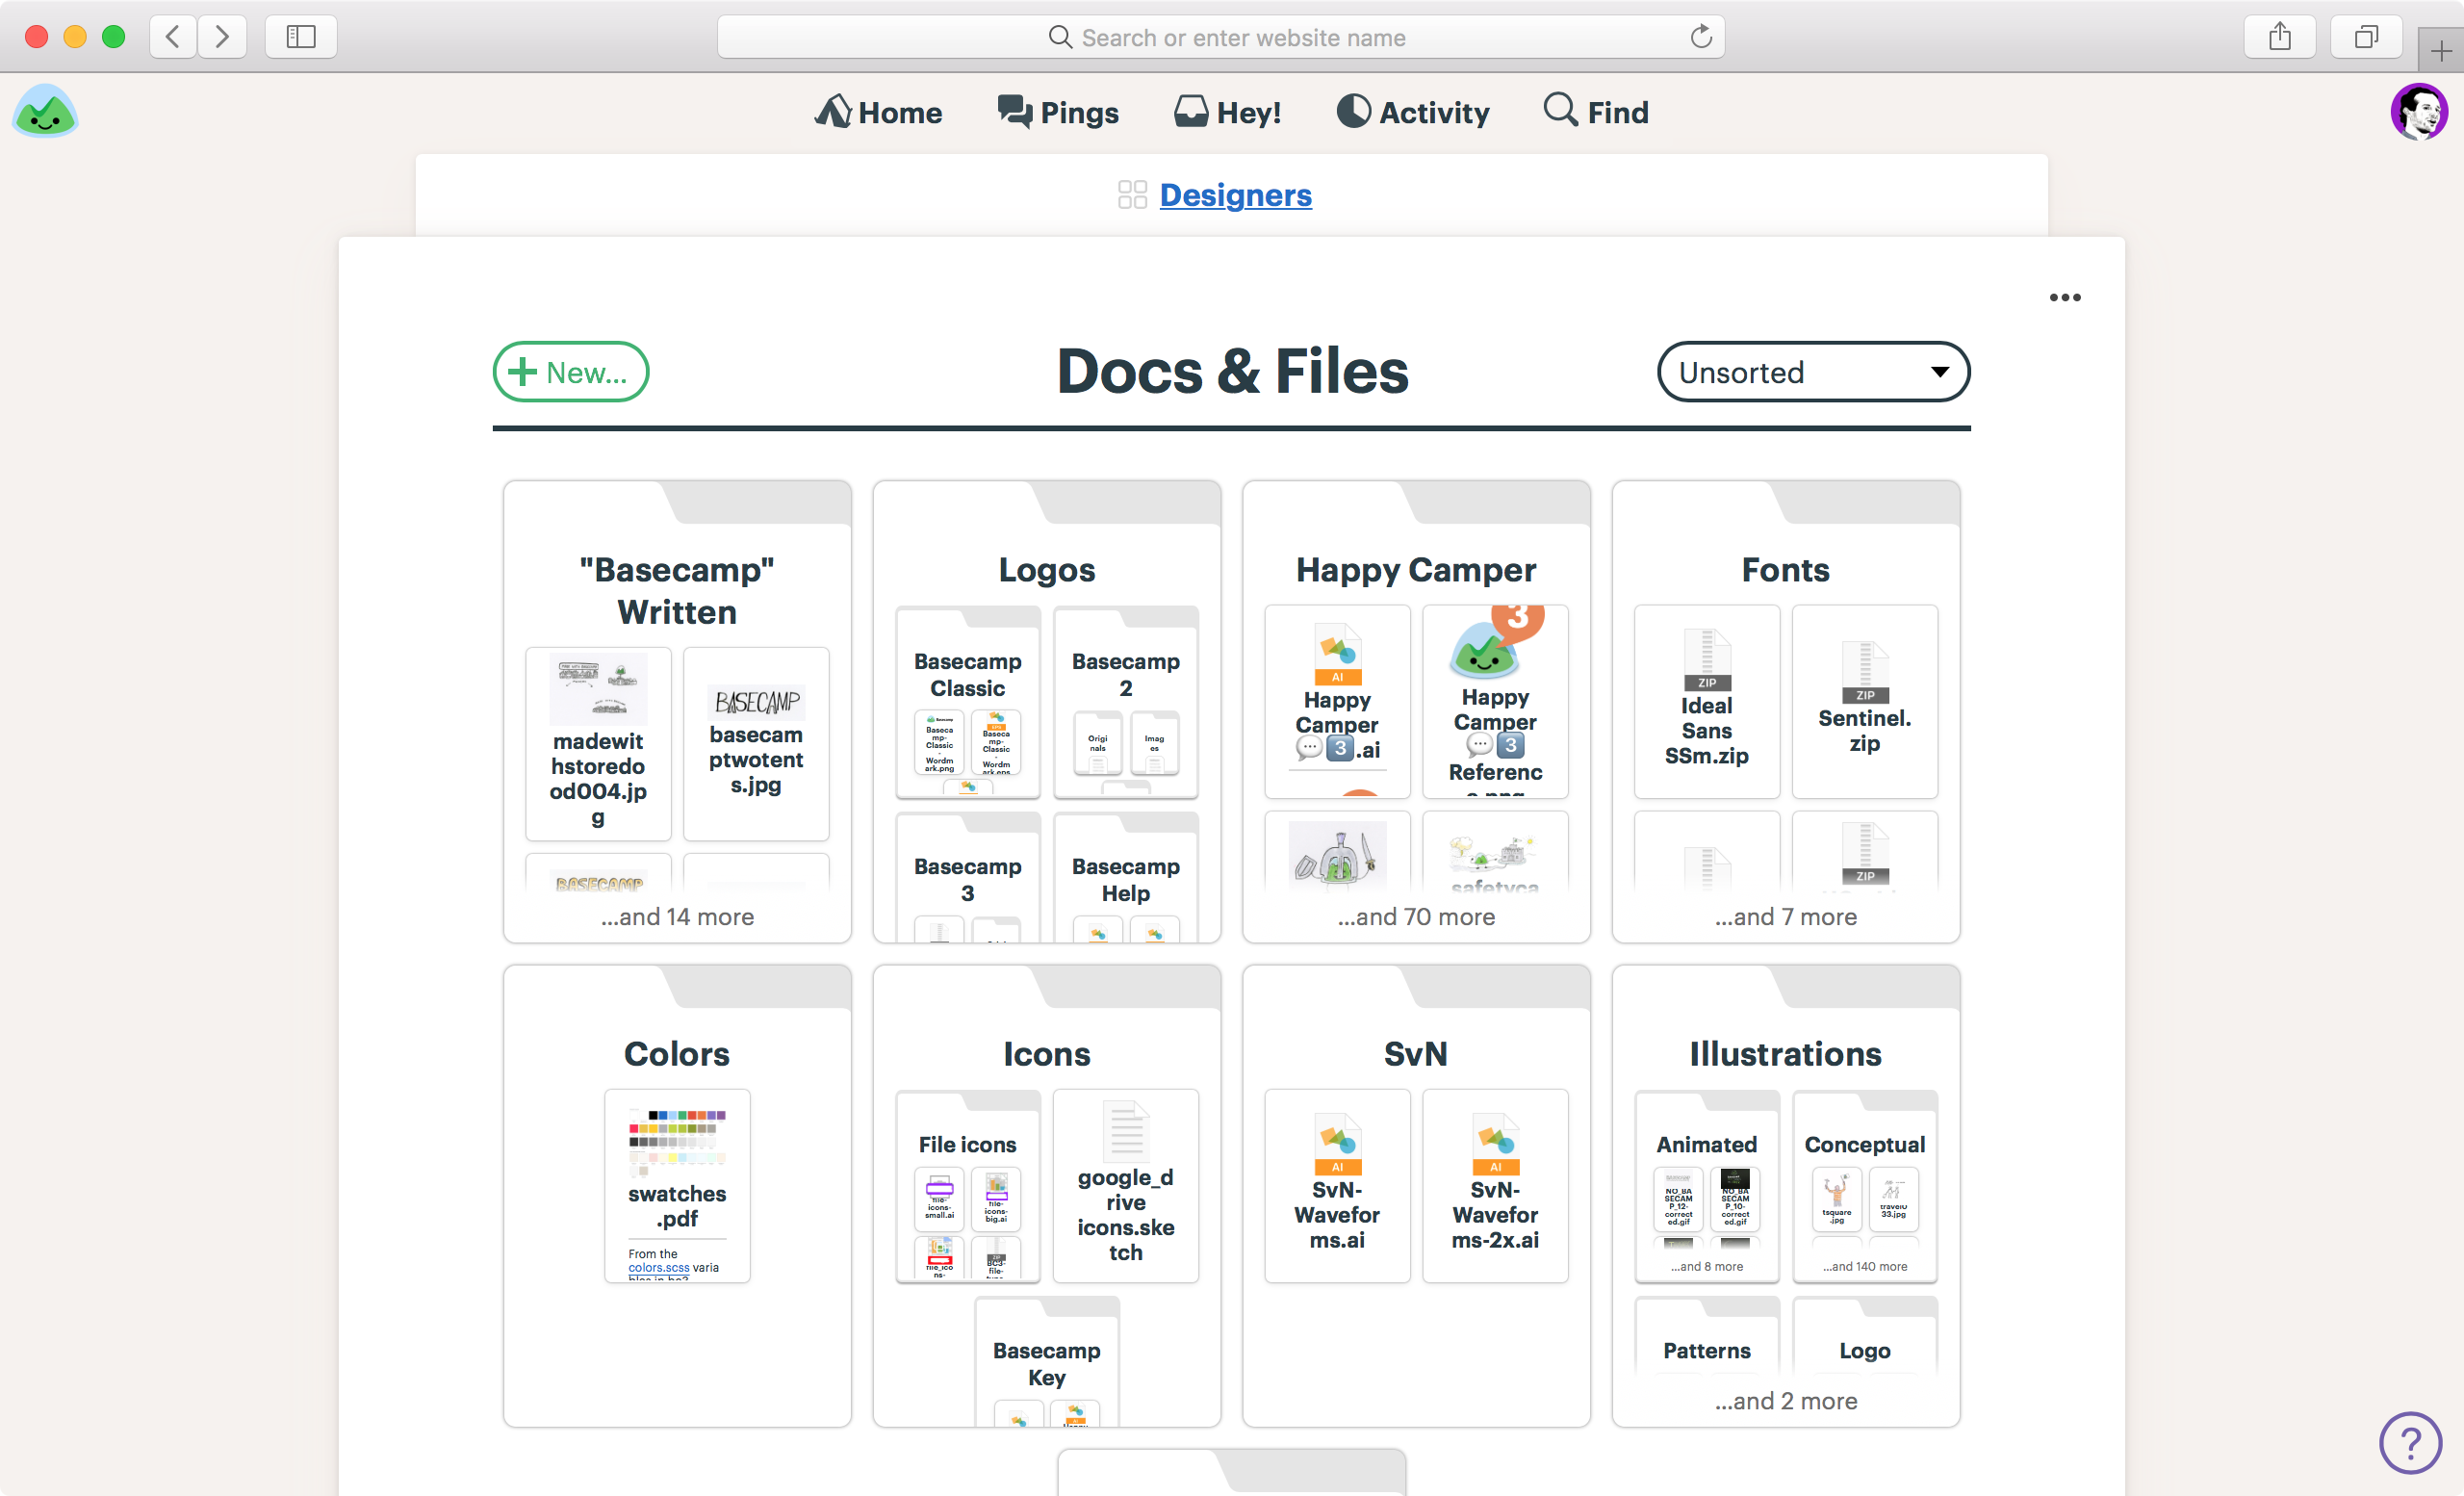
Task: Open the Activity page
Action: click(1413, 112)
